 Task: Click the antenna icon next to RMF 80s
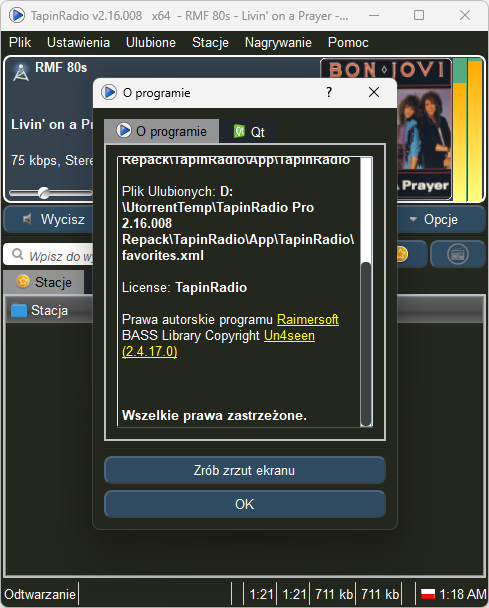pyautogui.click(x=20, y=72)
